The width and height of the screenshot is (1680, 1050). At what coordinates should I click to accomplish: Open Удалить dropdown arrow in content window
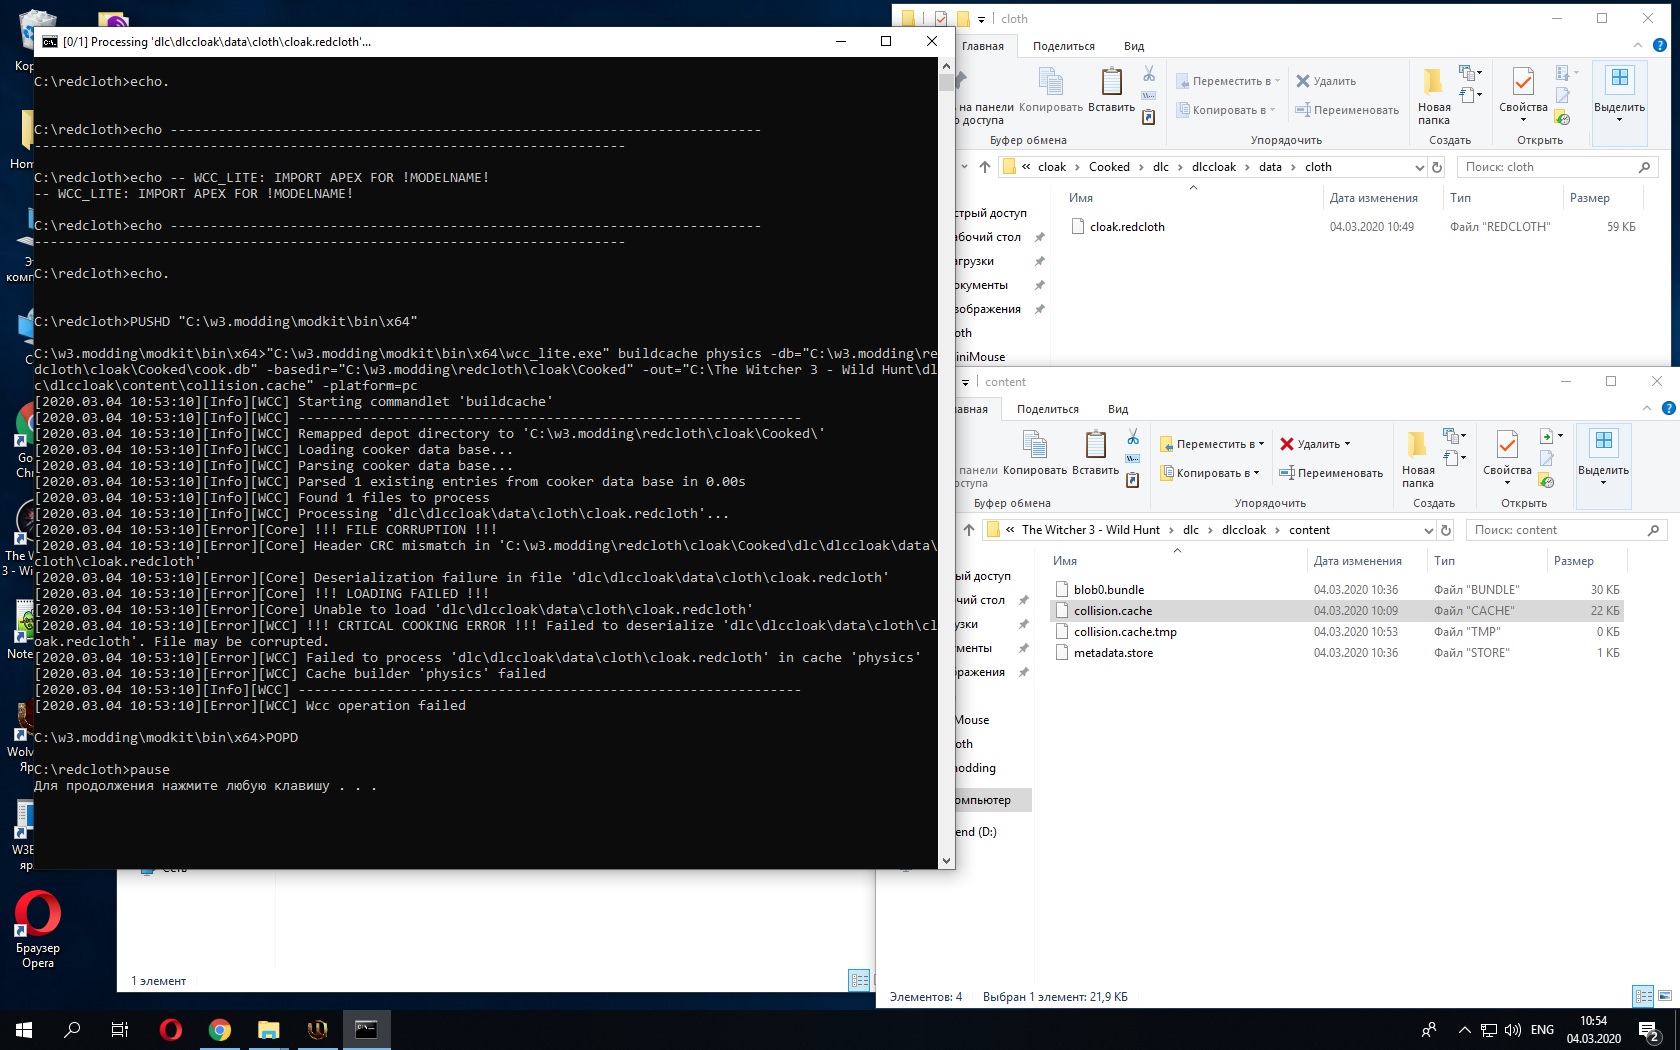(1347, 444)
